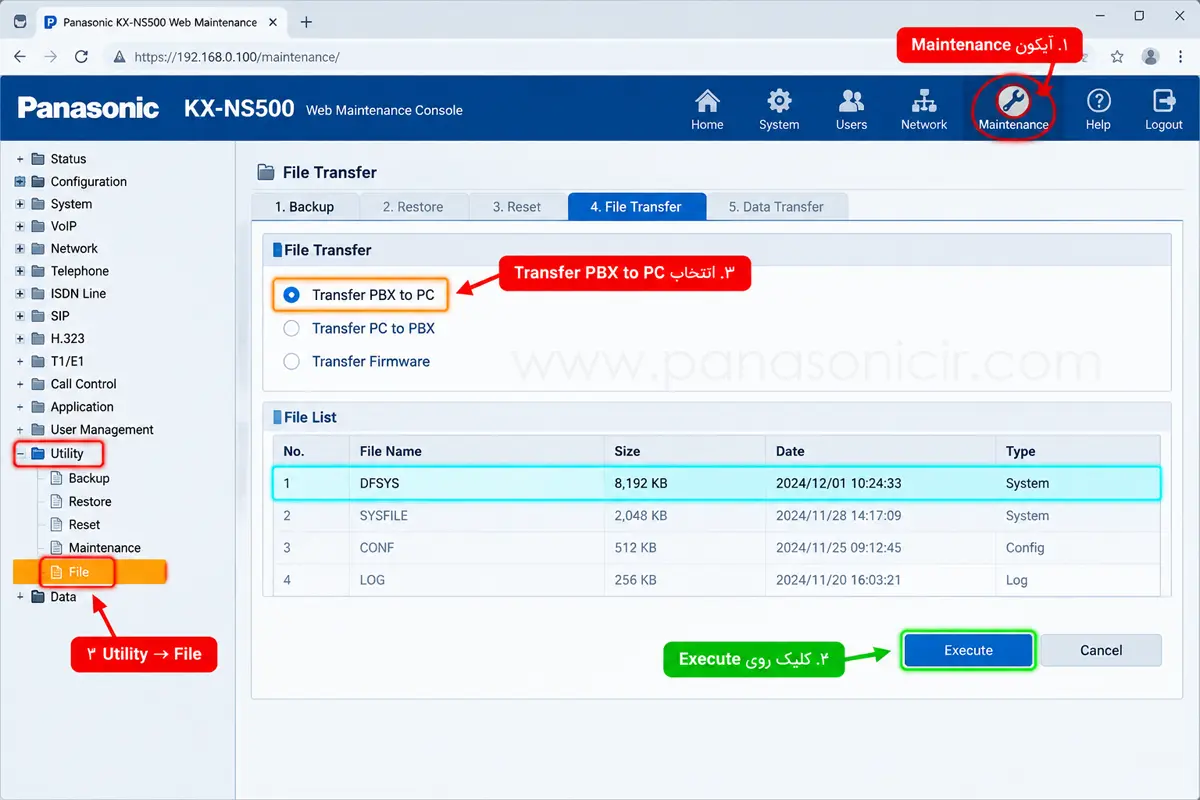Click the Size column header
Image resolution: width=1200 pixels, height=800 pixels.
pyautogui.click(x=627, y=451)
